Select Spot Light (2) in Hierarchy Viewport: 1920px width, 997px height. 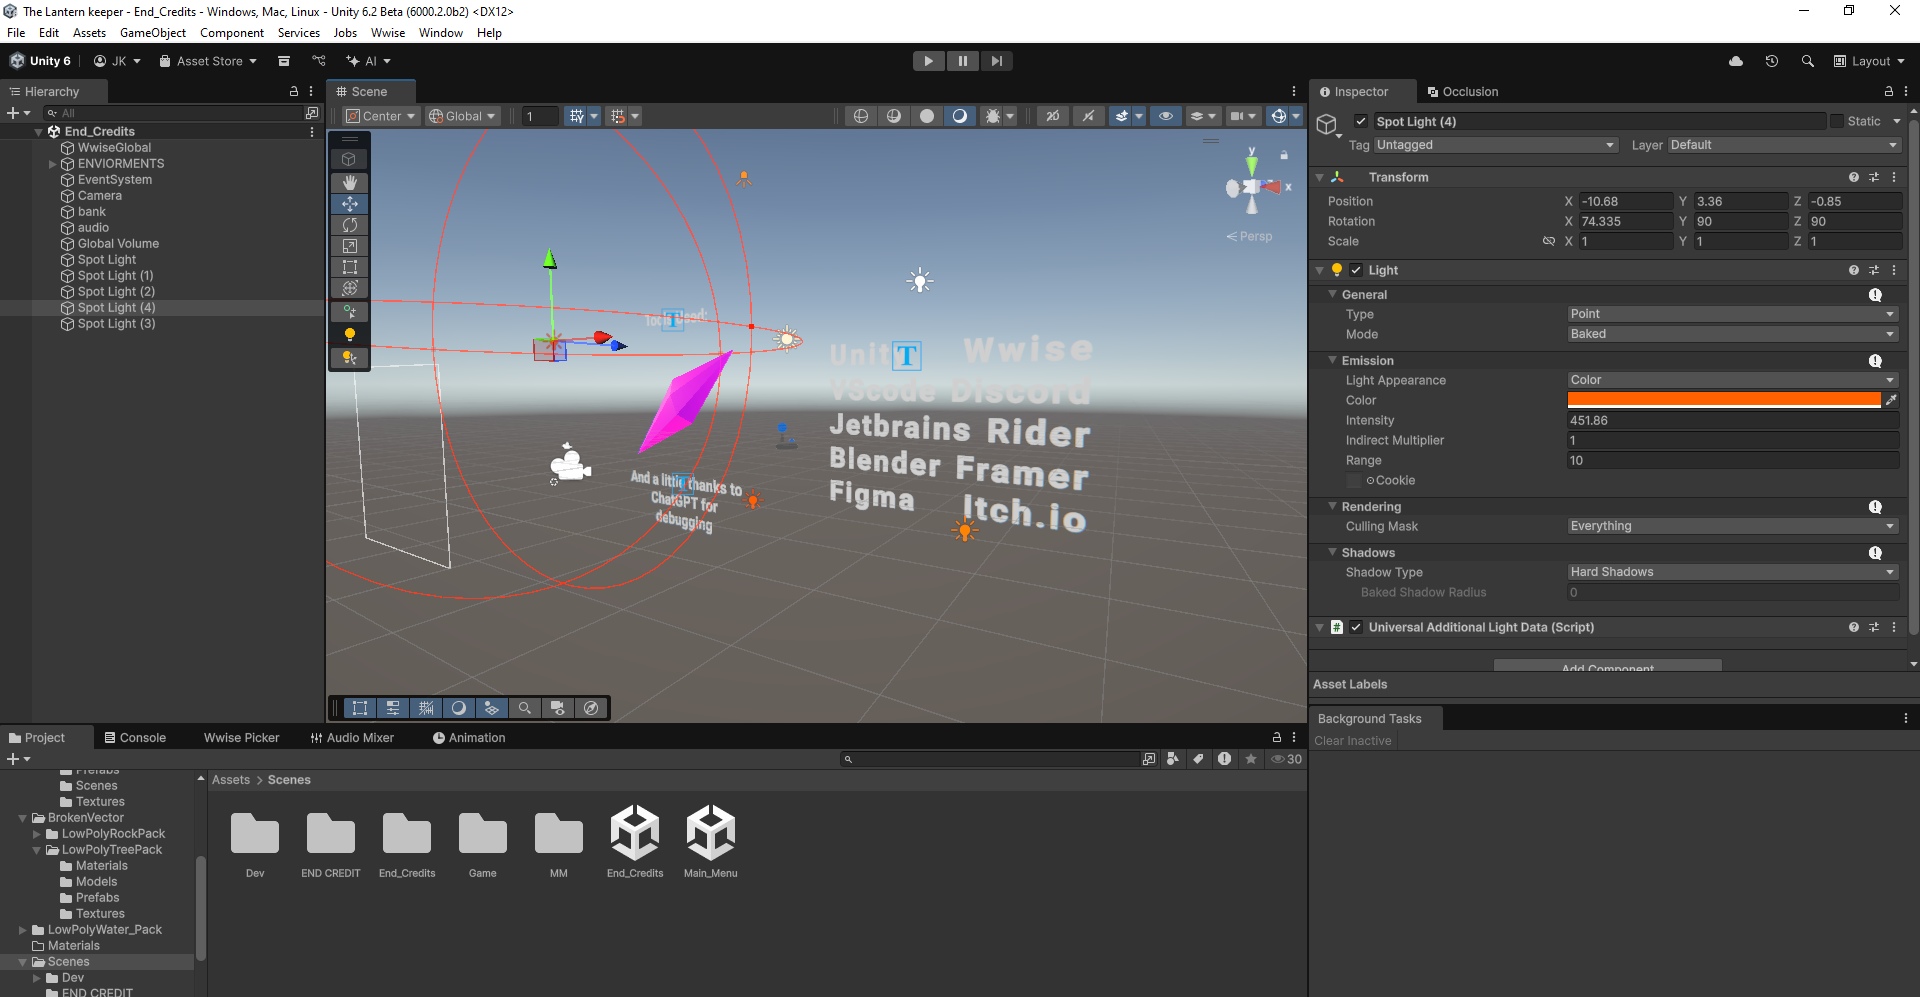[x=116, y=292]
